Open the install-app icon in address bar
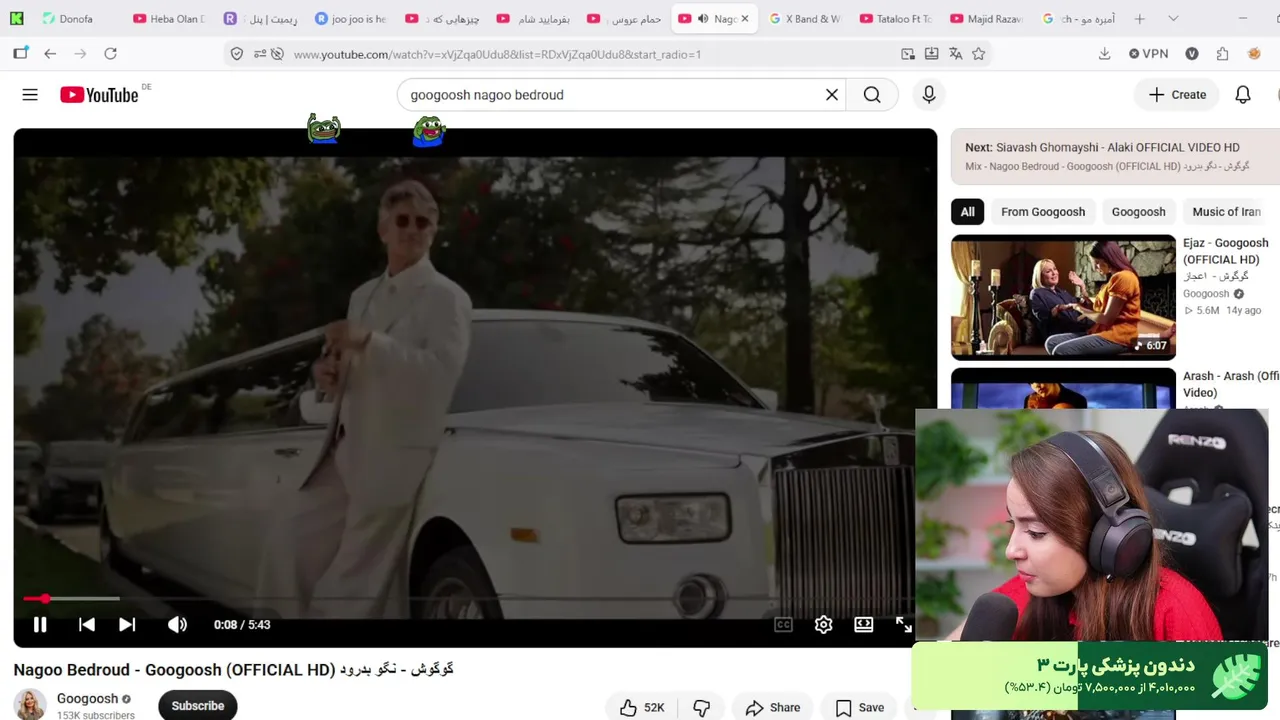The width and height of the screenshot is (1280, 720). [x=931, y=54]
